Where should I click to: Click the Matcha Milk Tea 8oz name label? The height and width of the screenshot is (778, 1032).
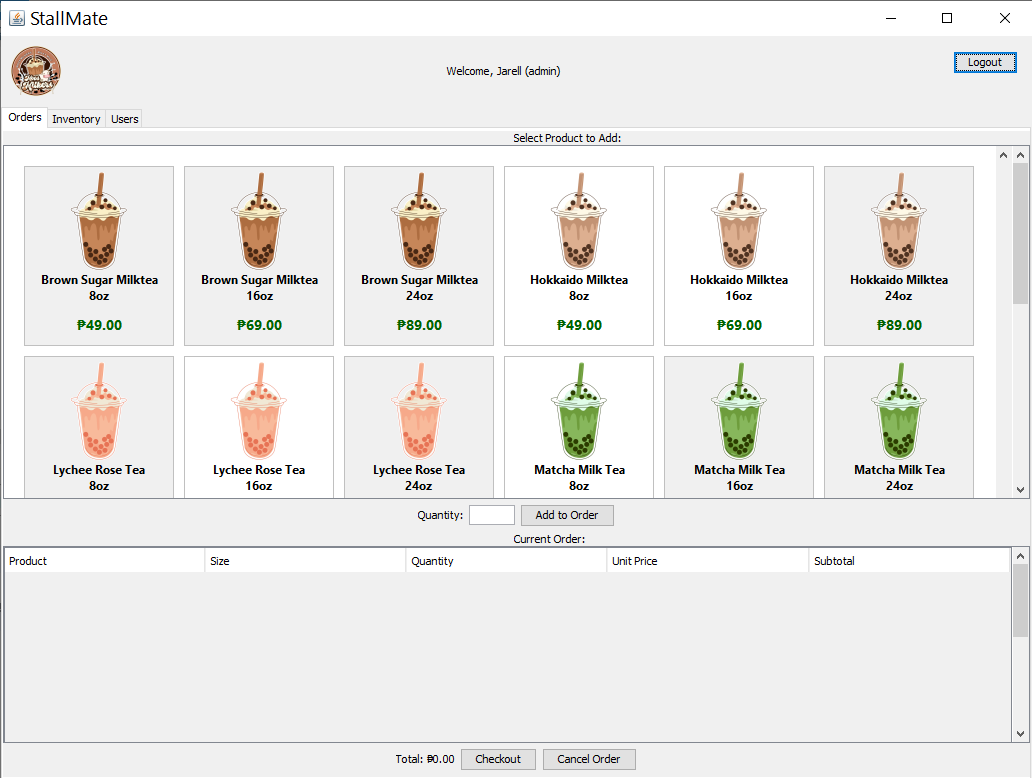(579, 478)
